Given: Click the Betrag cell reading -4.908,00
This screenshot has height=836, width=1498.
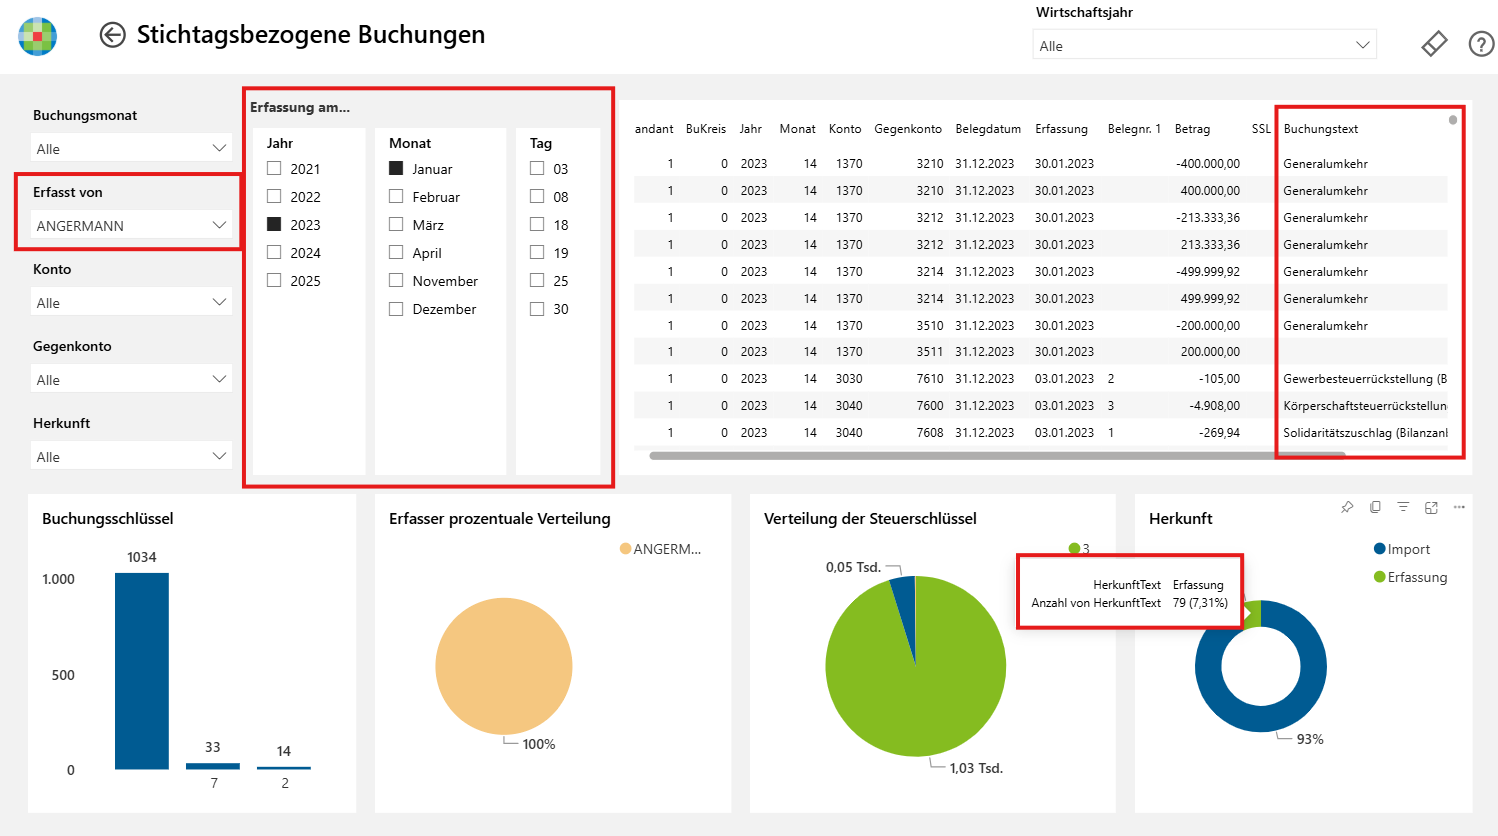Looking at the screenshot, I should 1214,406.
